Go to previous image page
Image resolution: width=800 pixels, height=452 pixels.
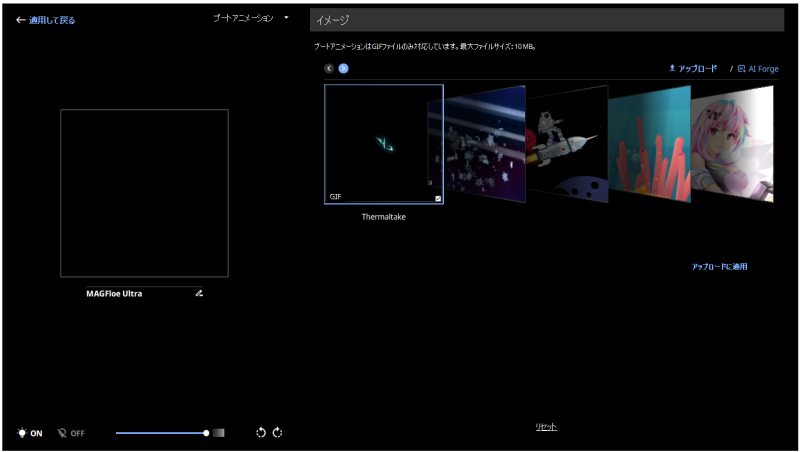[x=329, y=68]
